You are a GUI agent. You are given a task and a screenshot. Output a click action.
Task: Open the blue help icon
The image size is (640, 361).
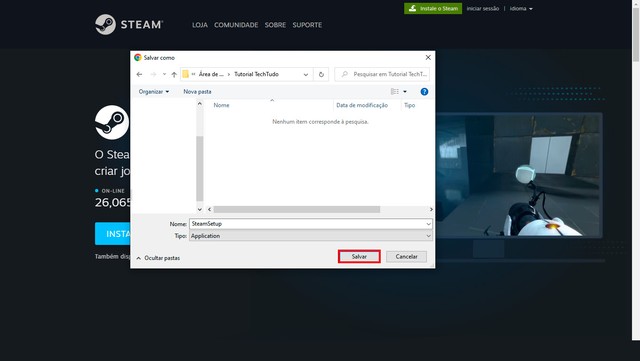pos(424,91)
